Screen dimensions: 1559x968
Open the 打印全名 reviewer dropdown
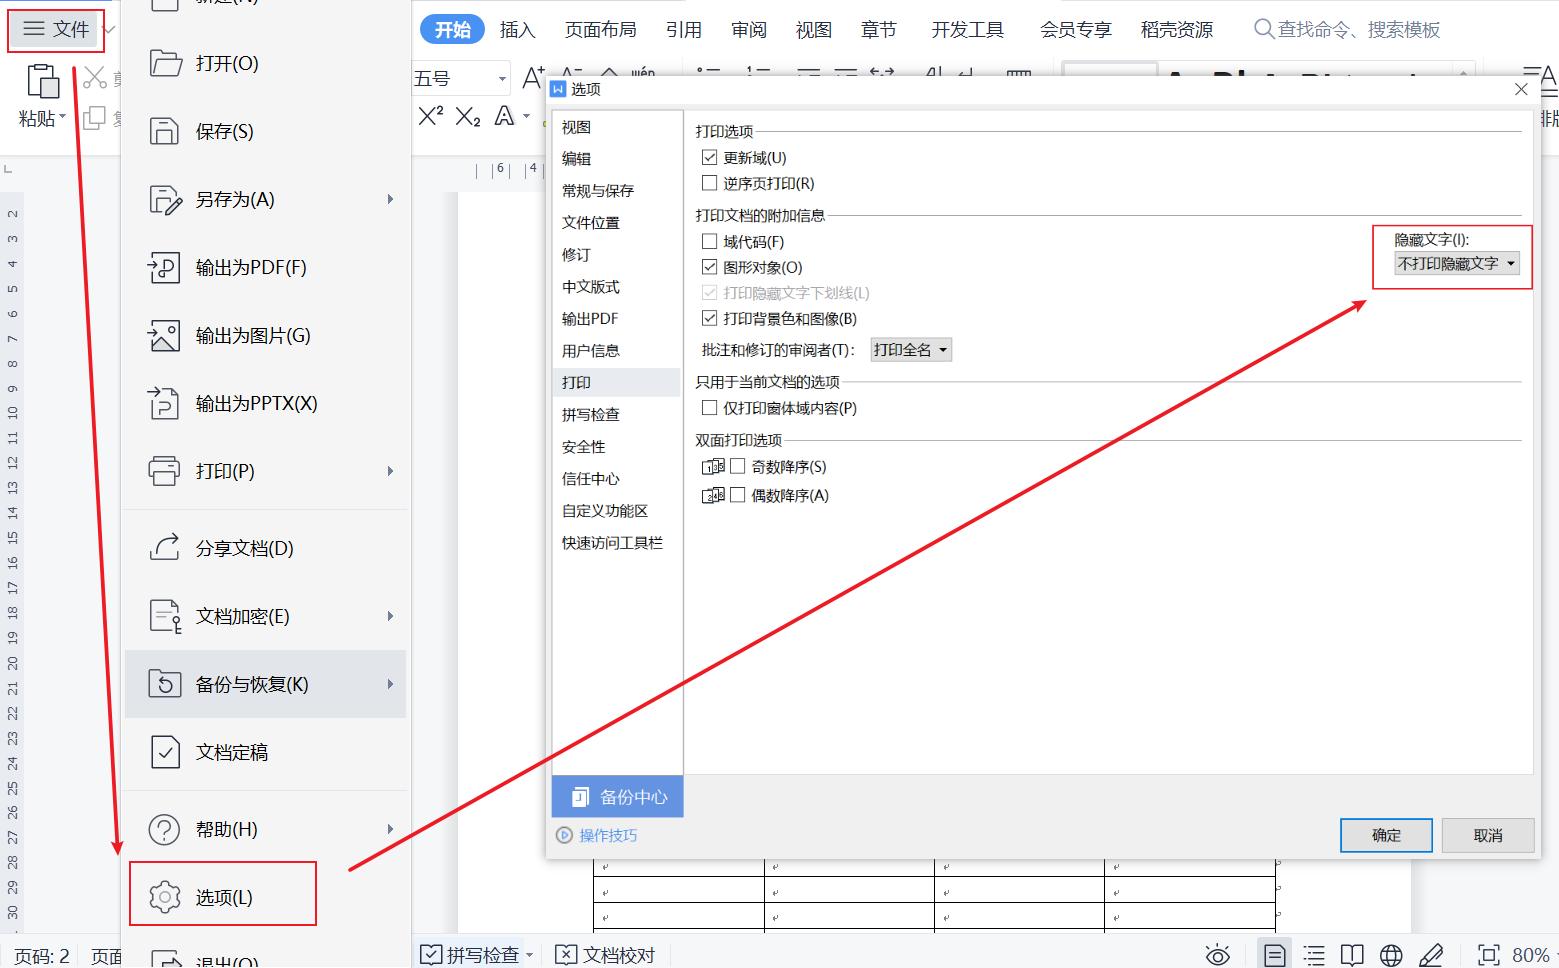tap(910, 349)
